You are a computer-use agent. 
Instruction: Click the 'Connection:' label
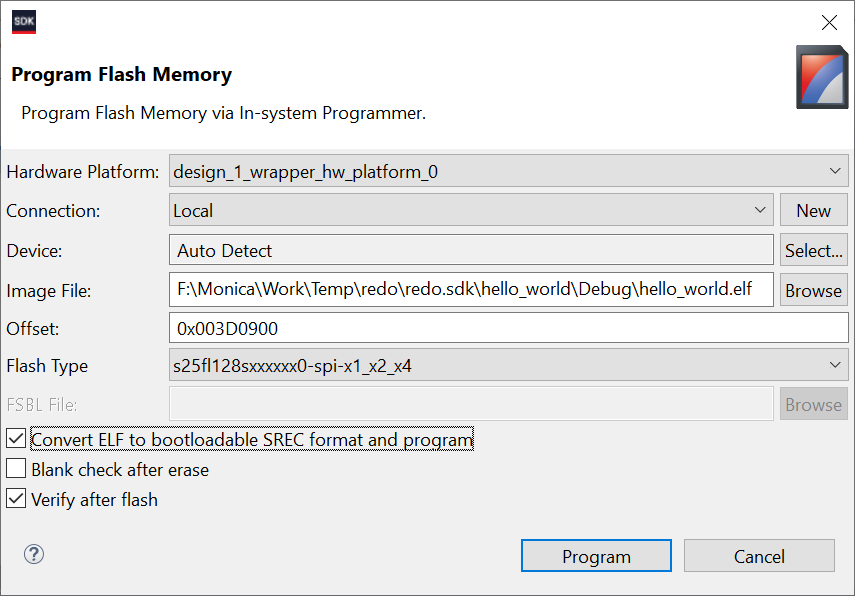pos(53,210)
